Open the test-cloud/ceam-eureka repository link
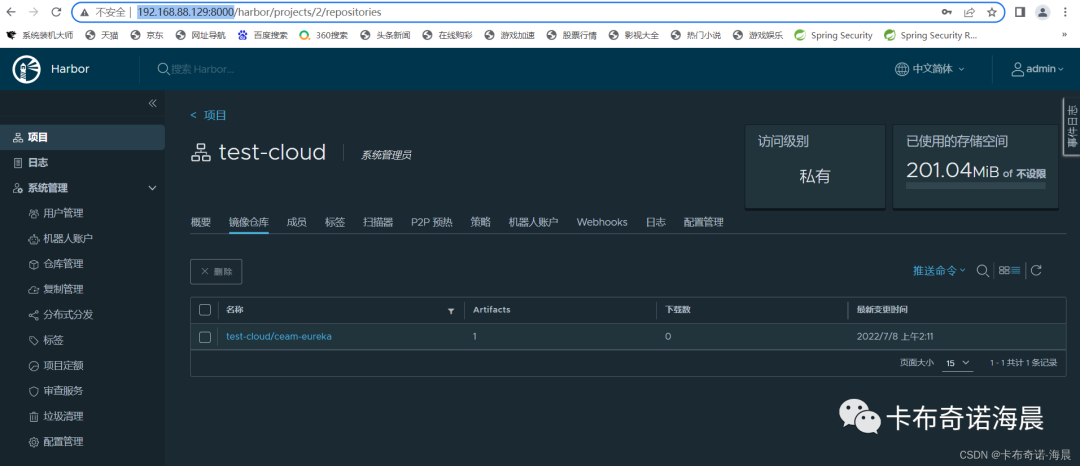 coord(279,337)
